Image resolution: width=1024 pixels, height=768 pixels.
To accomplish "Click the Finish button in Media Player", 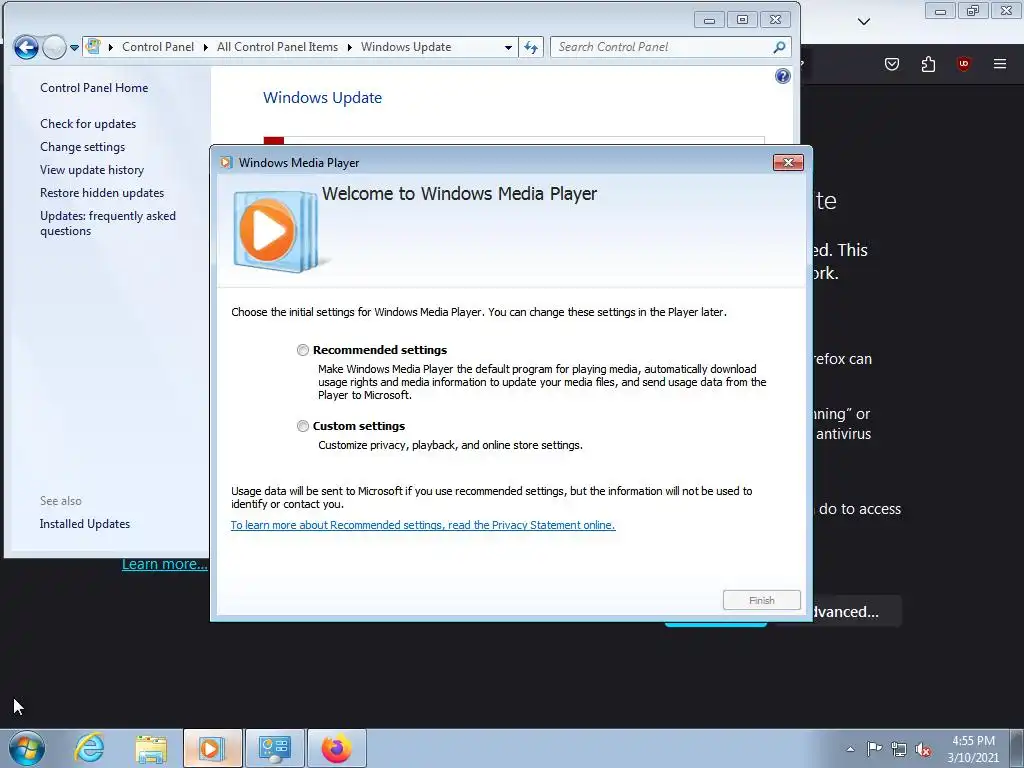I will pos(761,600).
